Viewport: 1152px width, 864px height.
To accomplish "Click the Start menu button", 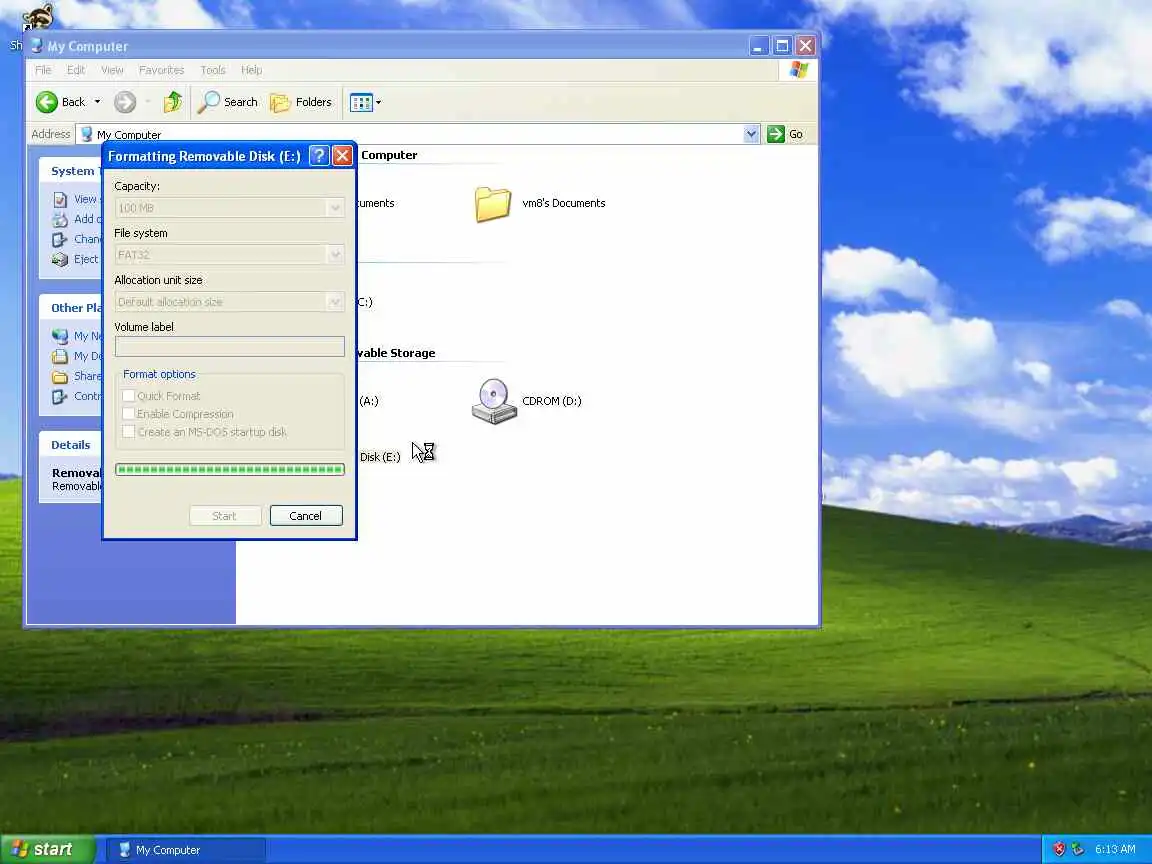I will [48, 849].
